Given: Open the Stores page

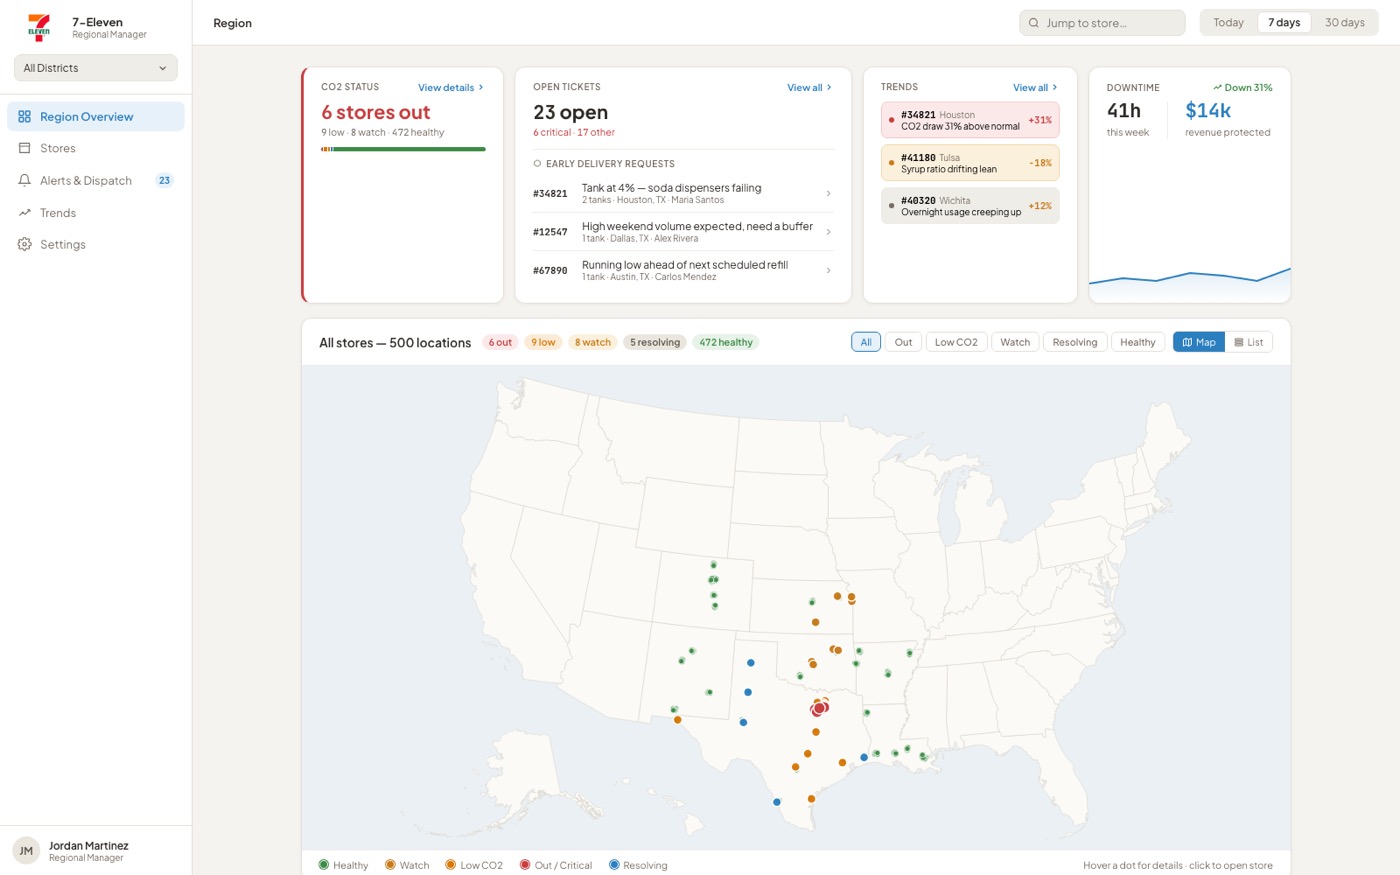Looking at the screenshot, I should point(96,148).
